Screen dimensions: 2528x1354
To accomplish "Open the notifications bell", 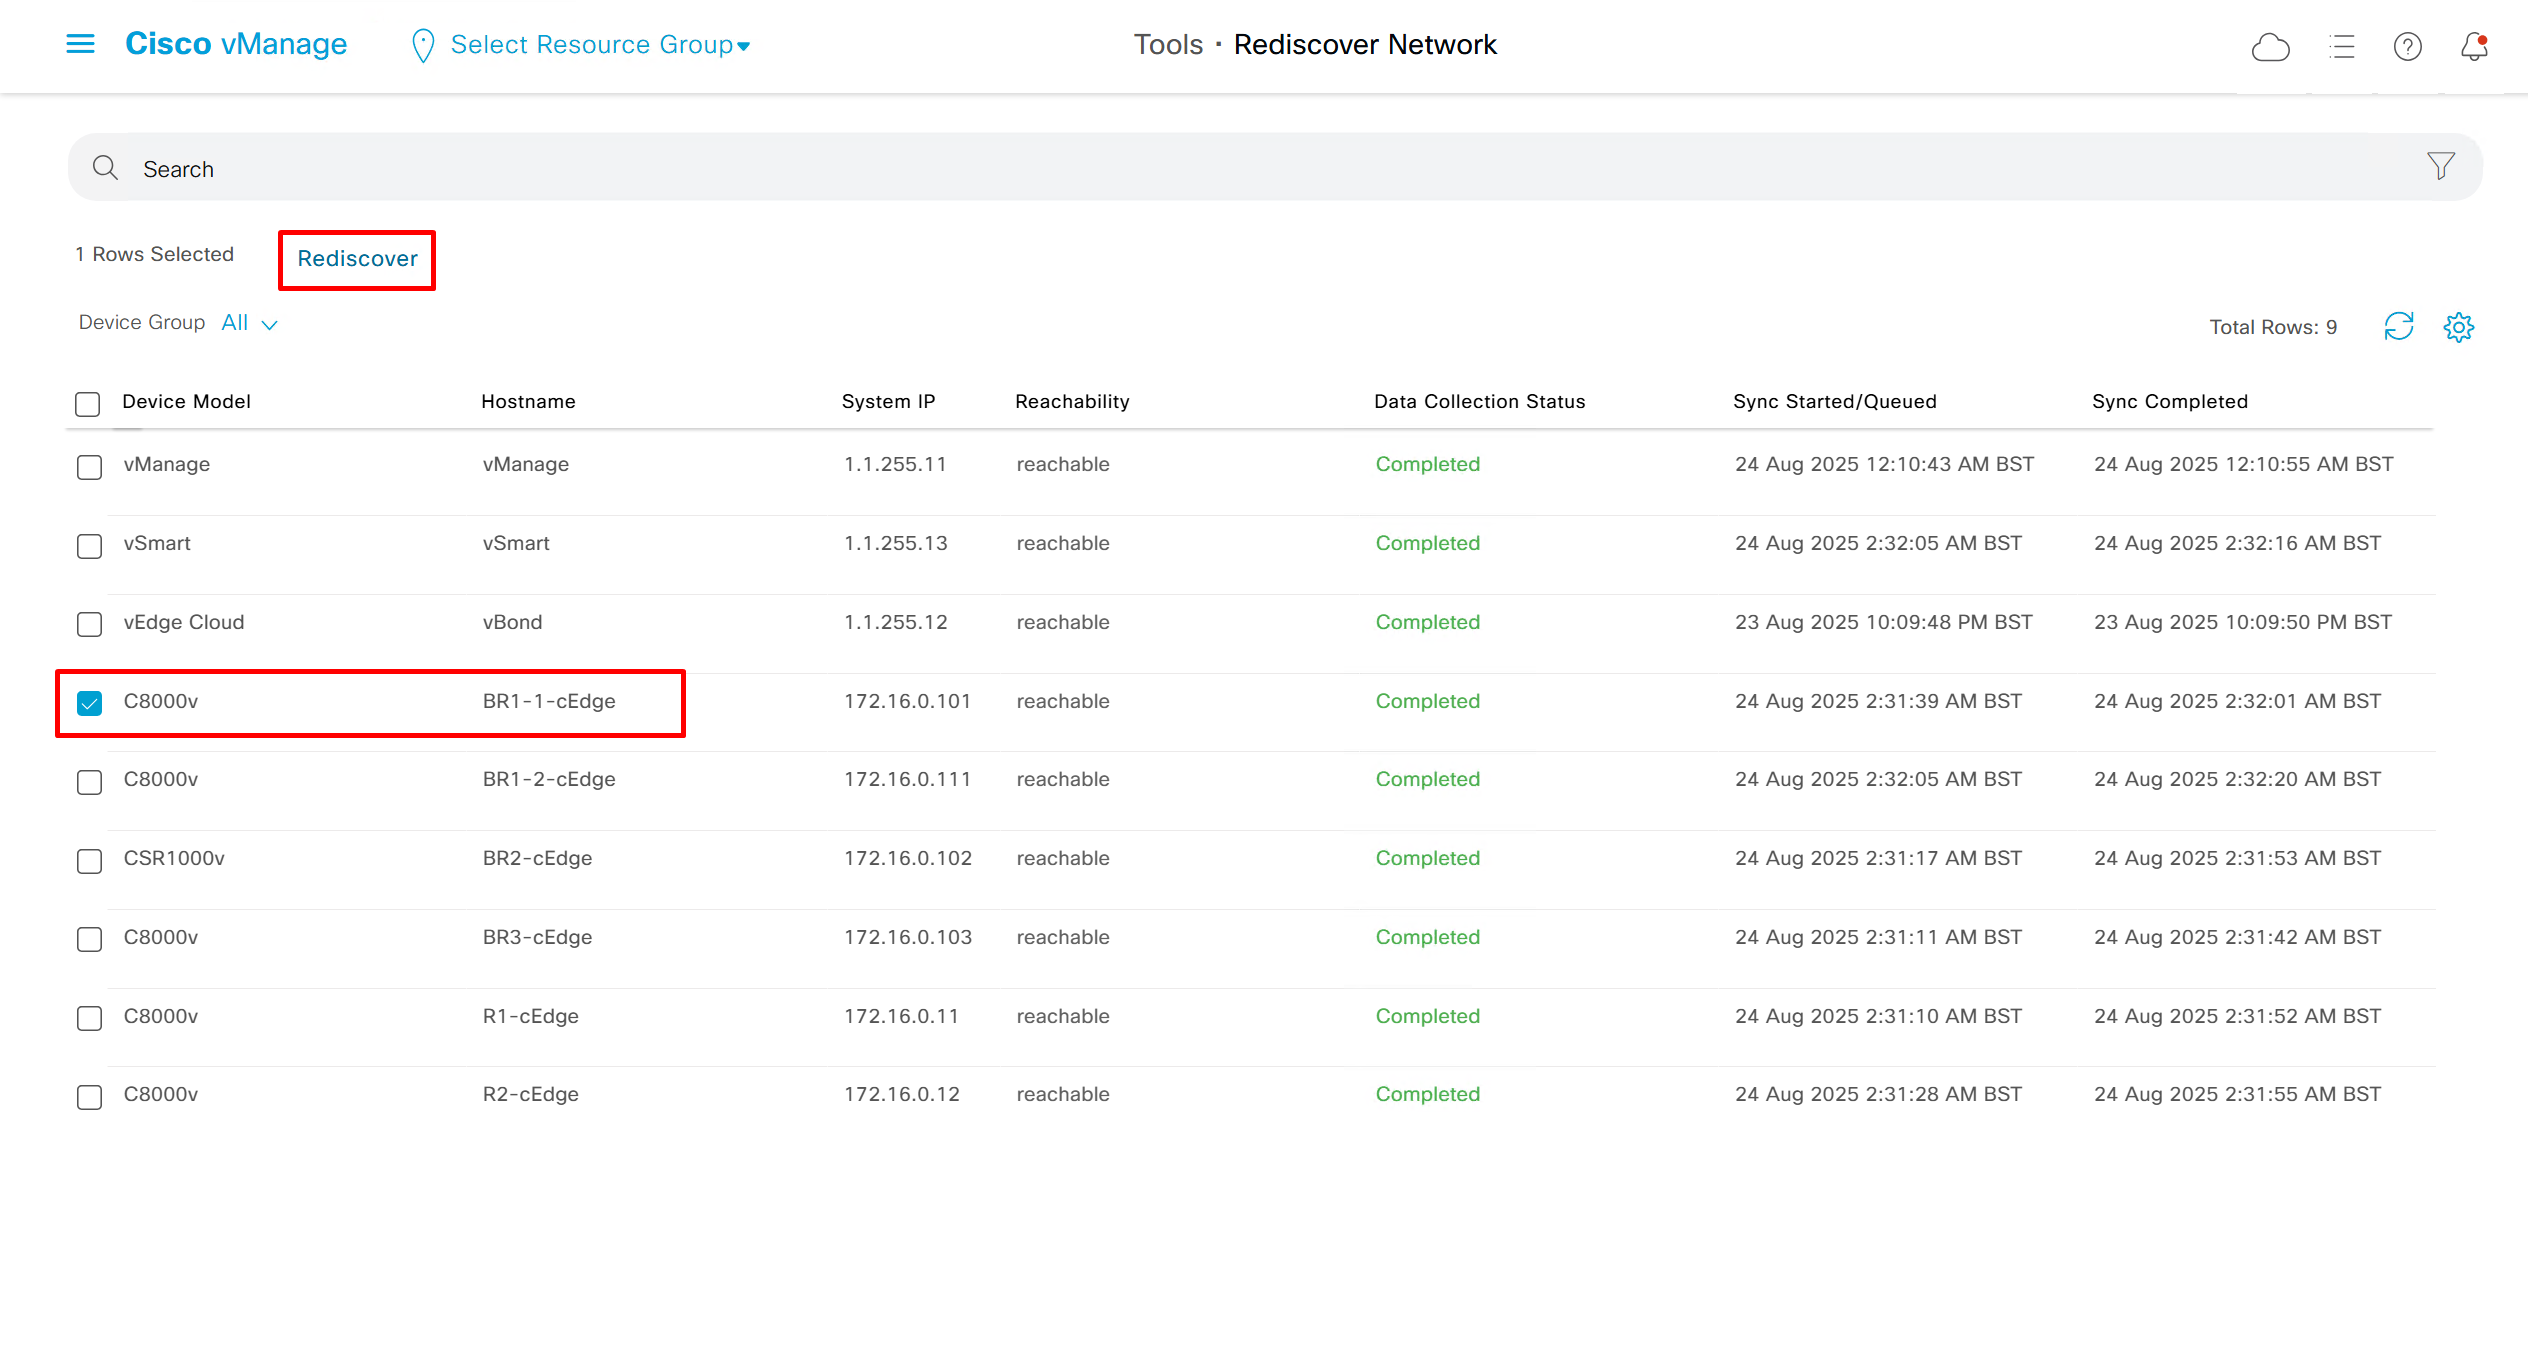I will (2474, 46).
